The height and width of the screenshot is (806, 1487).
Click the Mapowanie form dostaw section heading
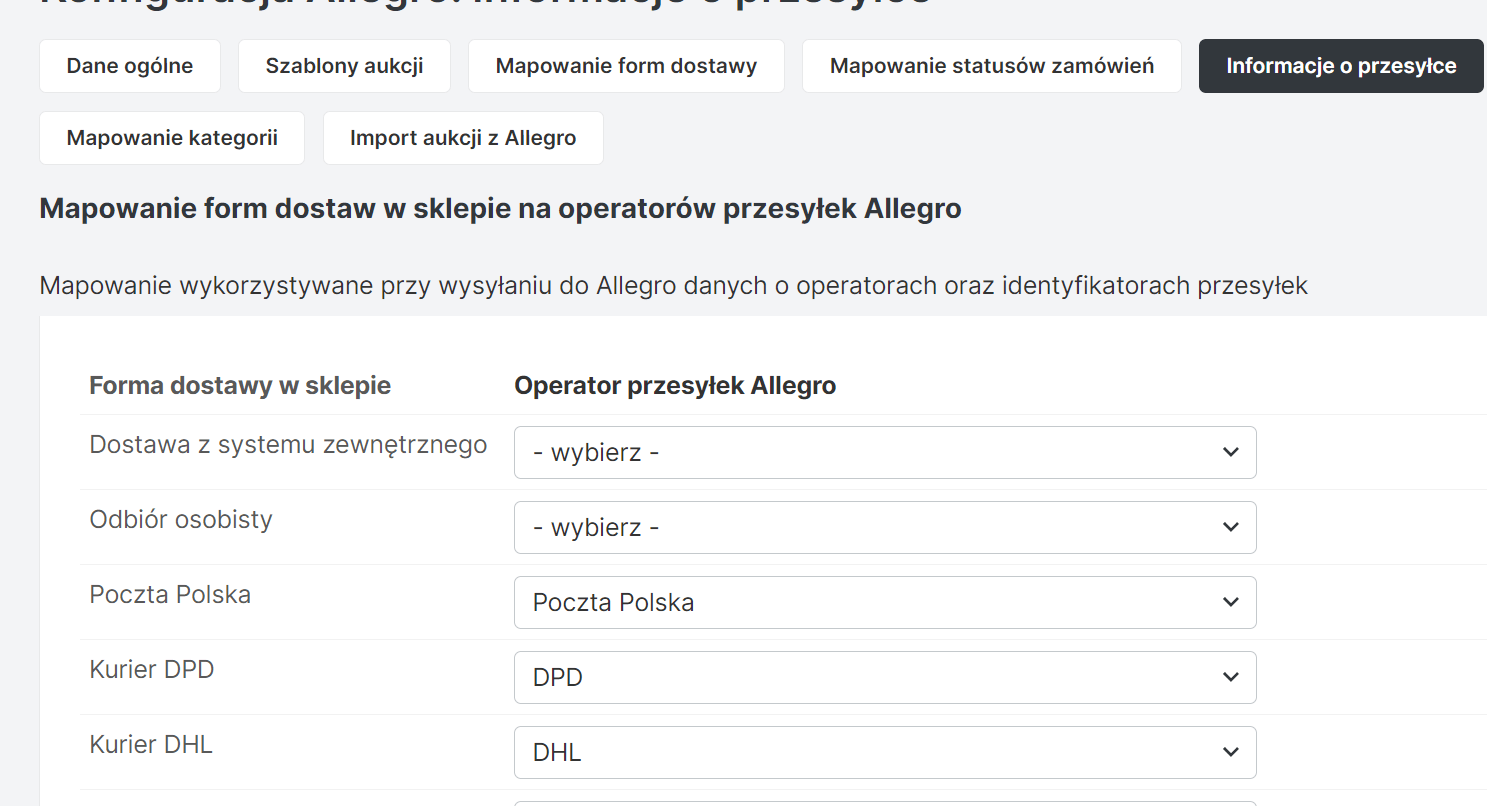(x=500, y=210)
